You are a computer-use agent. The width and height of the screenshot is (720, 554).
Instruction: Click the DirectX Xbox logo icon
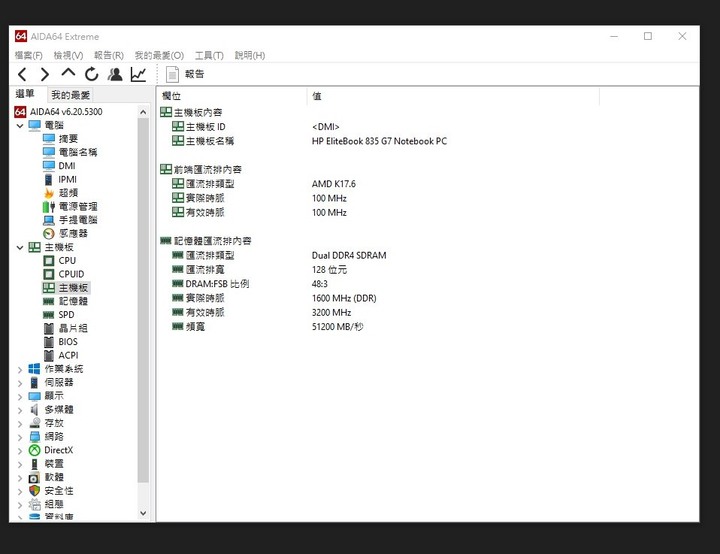(x=34, y=450)
